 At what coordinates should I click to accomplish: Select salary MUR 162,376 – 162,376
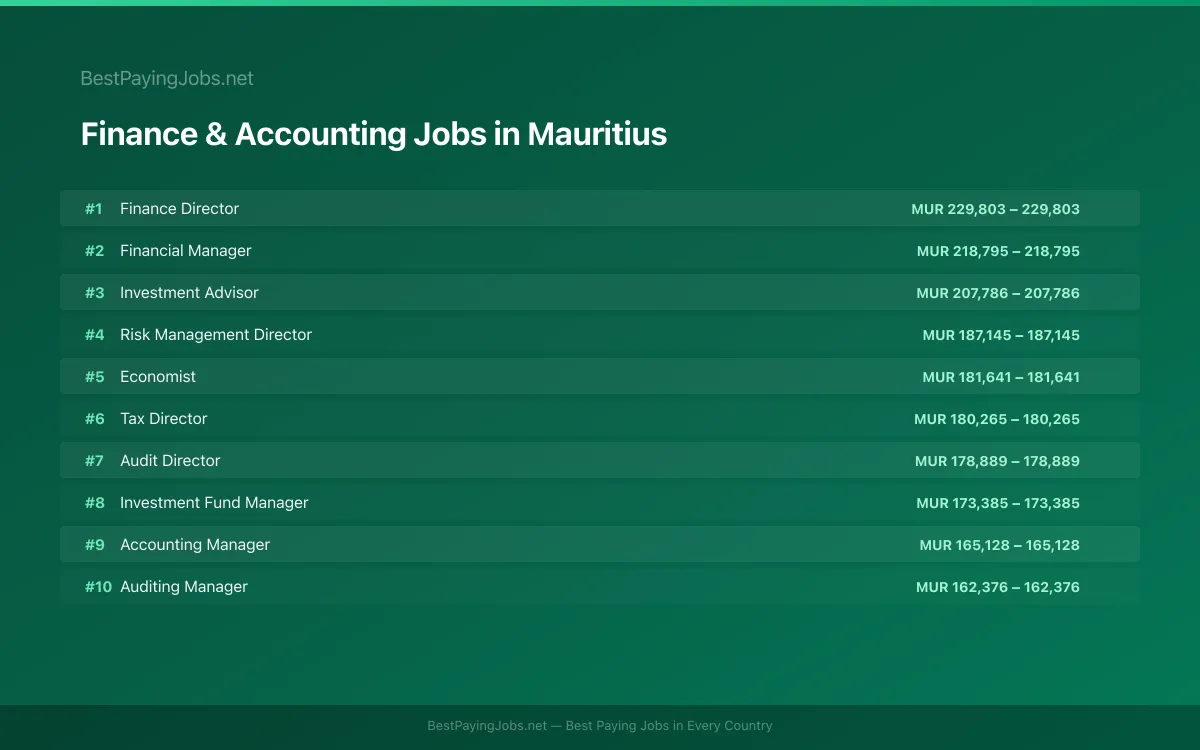coord(998,587)
